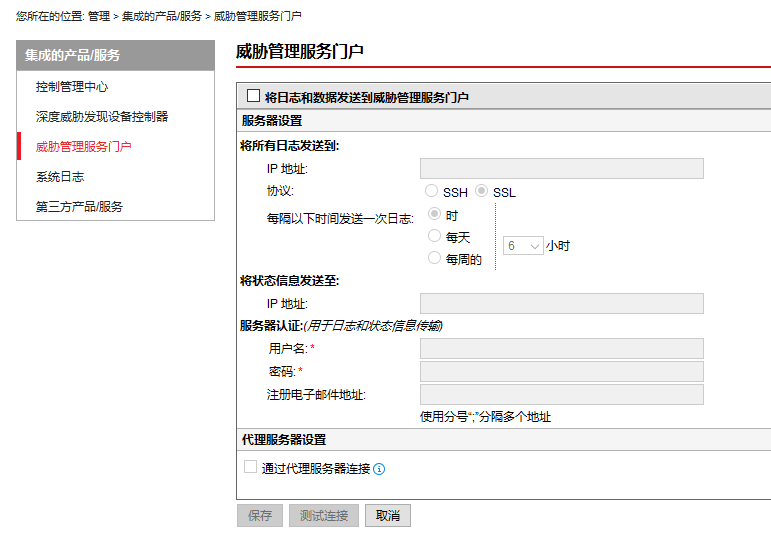Click the 保存 button

260,516
